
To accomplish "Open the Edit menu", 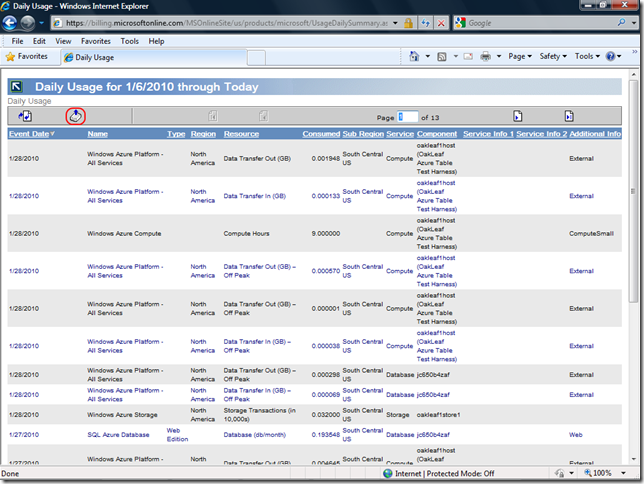I will tap(39, 41).
